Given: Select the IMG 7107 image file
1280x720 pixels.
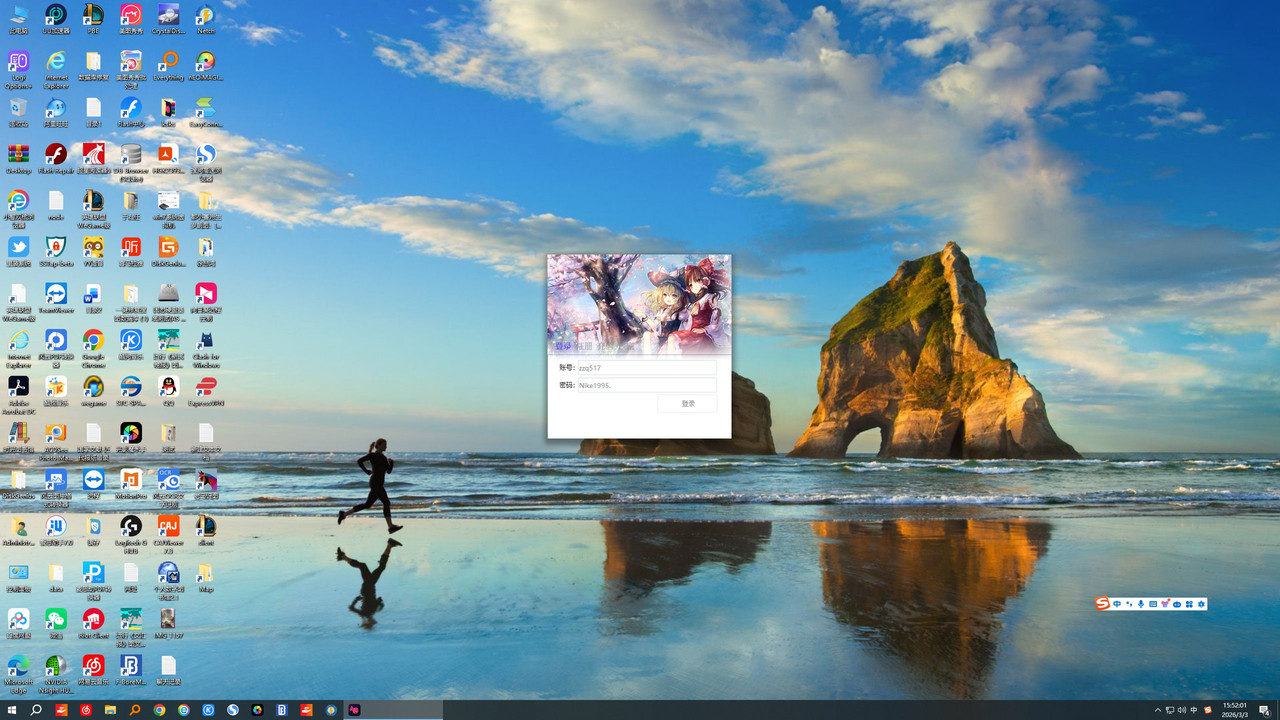Looking at the screenshot, I should click(x=168, y=624).
